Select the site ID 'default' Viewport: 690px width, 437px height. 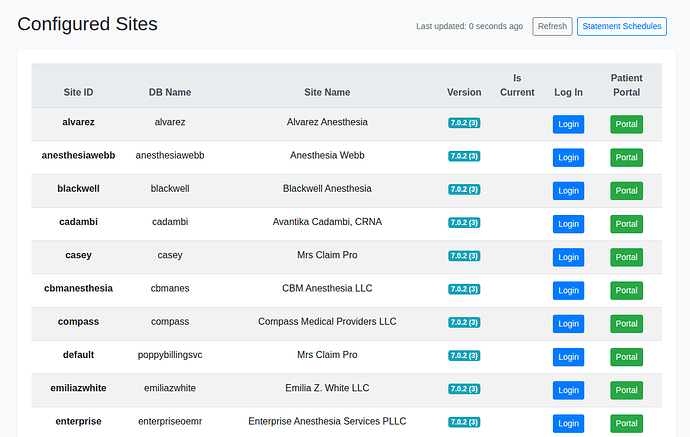tap(78, 355)
